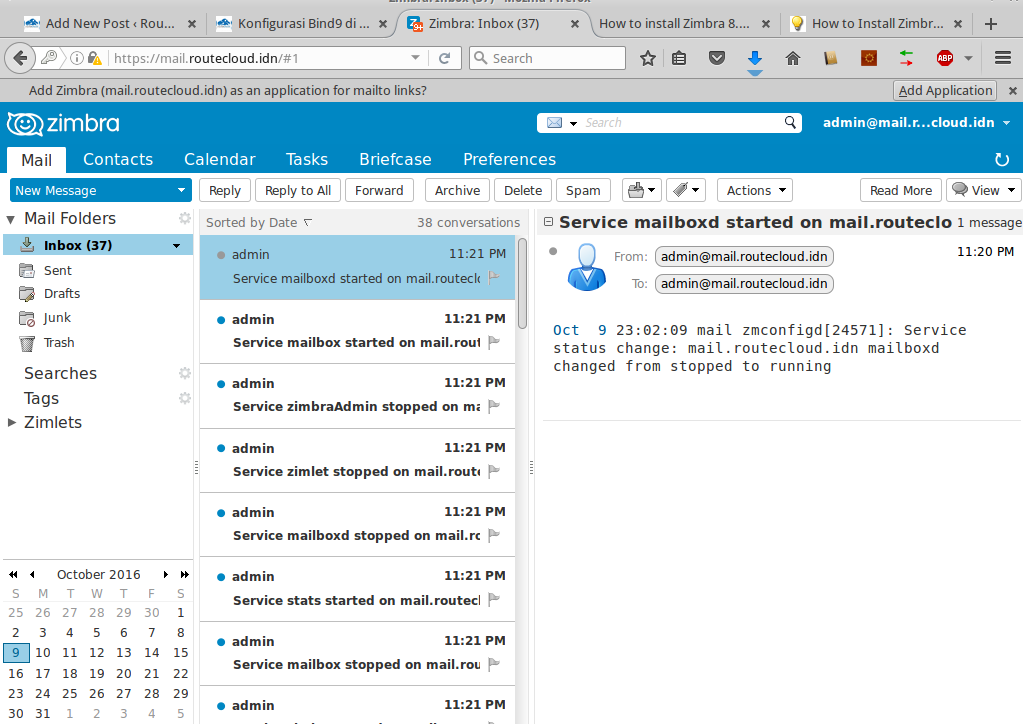Collapse the Mail Folders tree

[10, 219]
